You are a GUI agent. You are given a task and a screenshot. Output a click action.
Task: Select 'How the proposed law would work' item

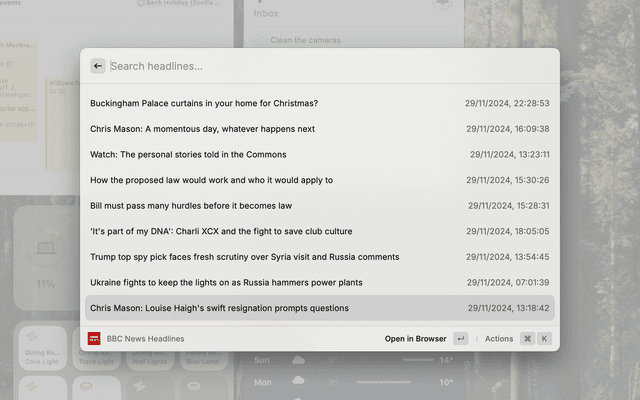click(x=320, y=180)
